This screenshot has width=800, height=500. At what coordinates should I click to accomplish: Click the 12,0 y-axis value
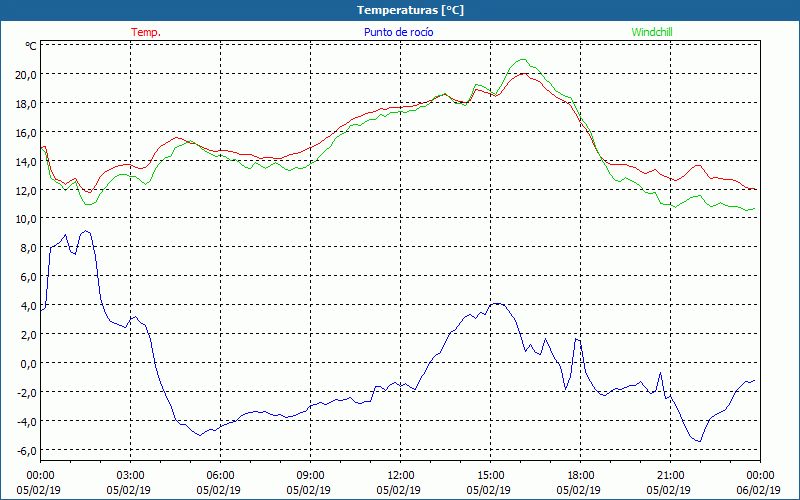(27, 190)
